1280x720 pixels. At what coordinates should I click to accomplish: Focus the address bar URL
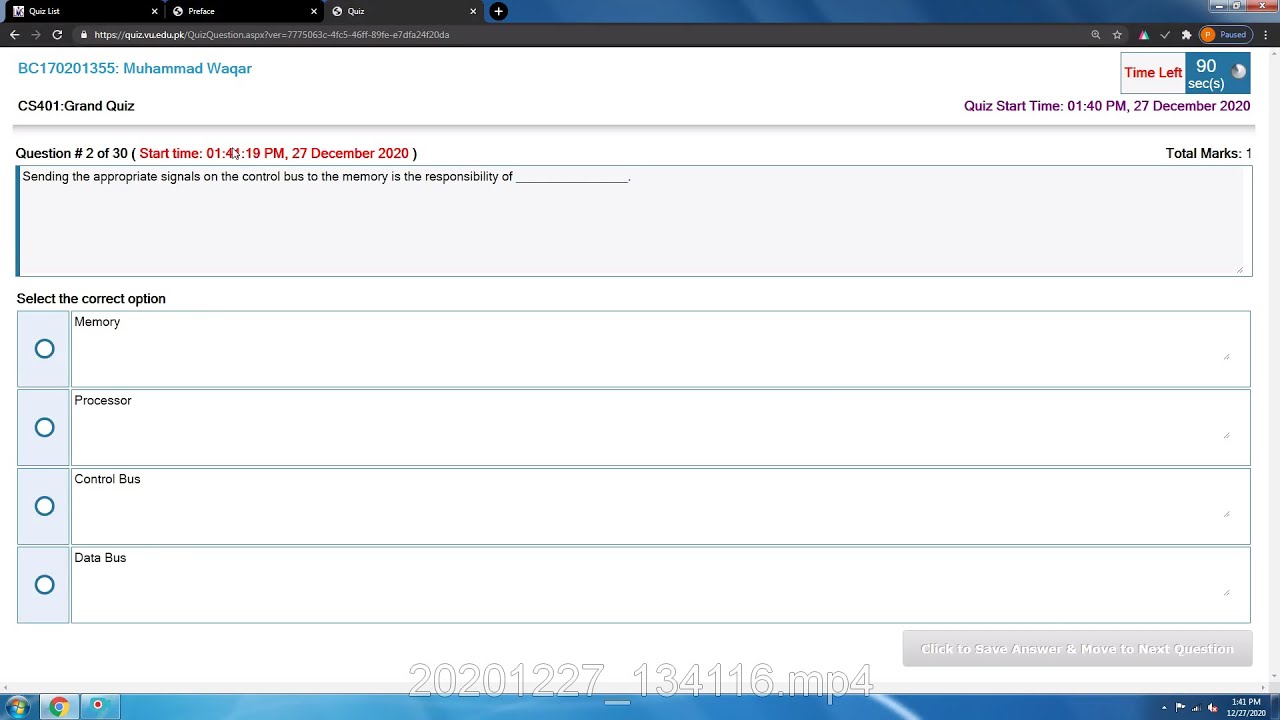coord(272,35)
